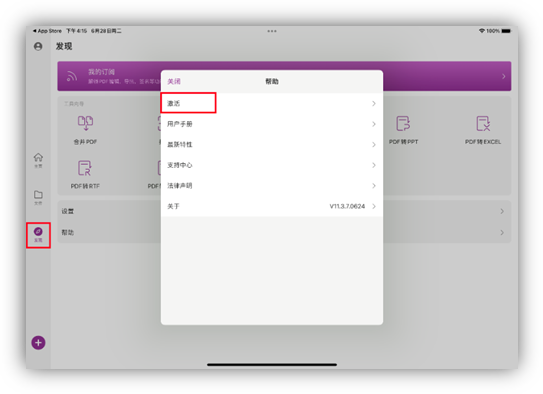
Task: Expand chevron on the 最新特性 row
Action: click(374, 144)
